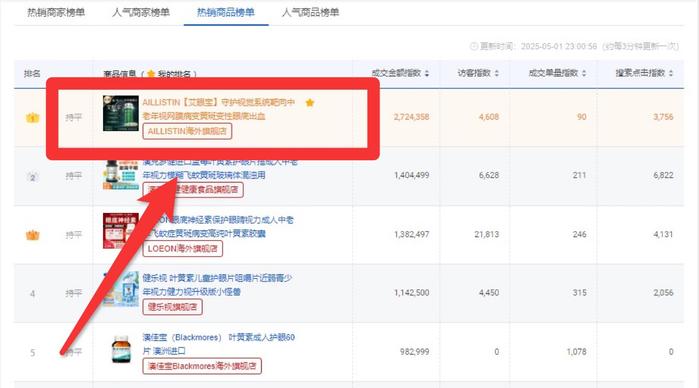Click the clock icon beside 更新时间

coord(474,46)
